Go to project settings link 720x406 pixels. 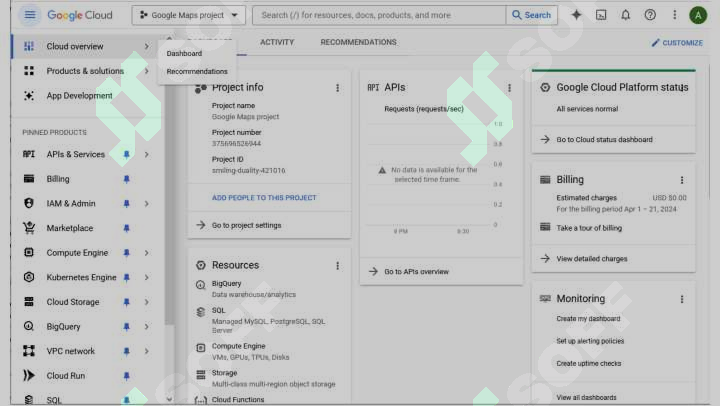246,225
